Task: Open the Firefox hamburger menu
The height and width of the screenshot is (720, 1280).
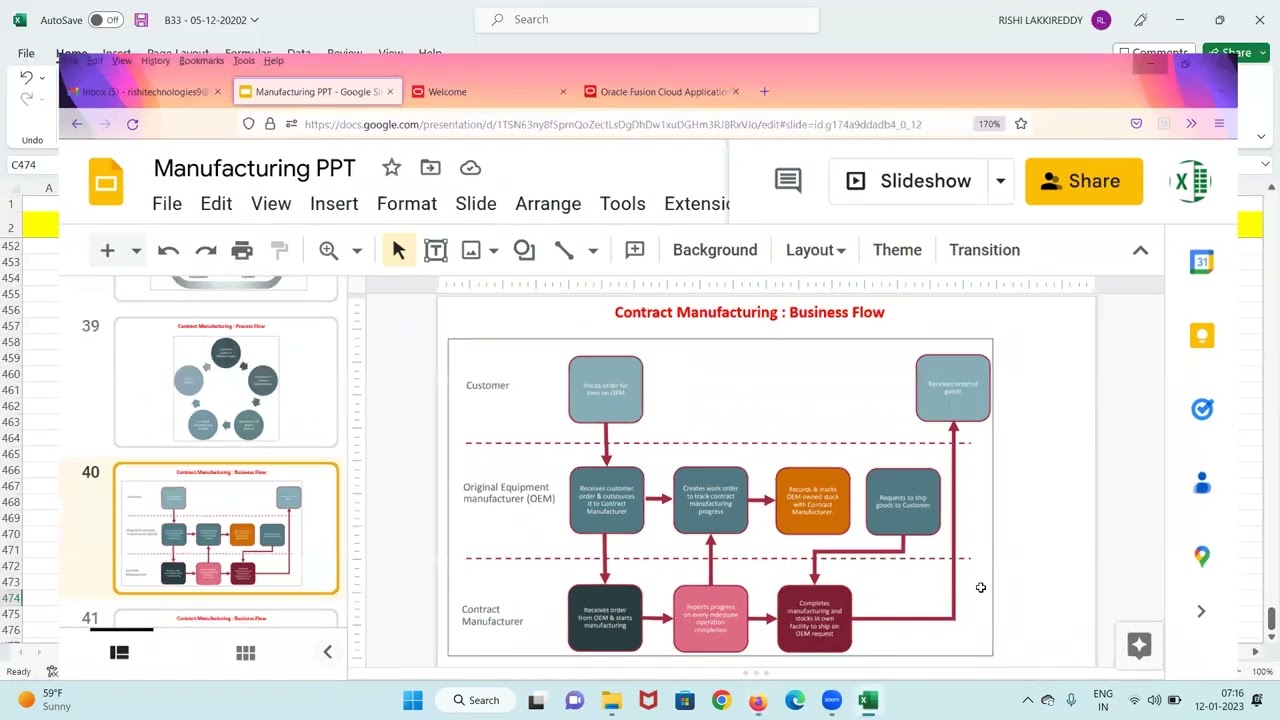Action: pyautogui.click(x=1219, y=124)
